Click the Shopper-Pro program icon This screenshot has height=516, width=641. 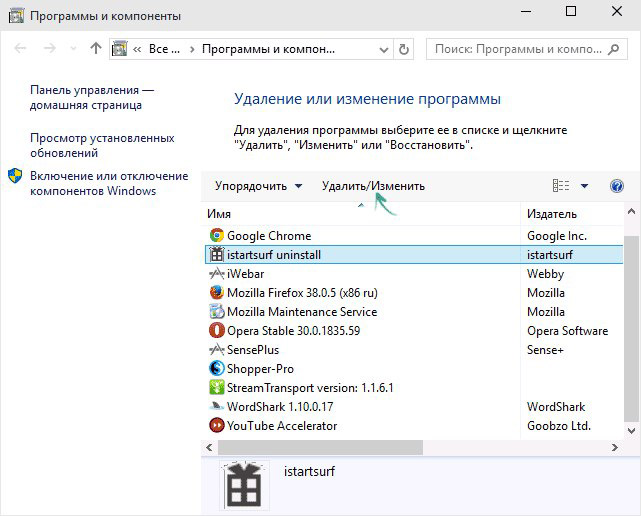click(x=215, y=369)
